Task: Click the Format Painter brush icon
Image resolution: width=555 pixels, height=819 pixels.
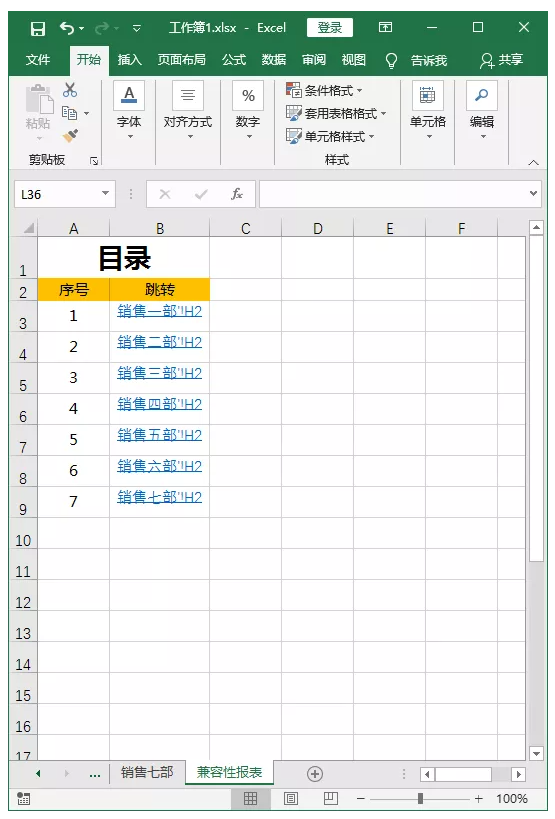Action: [x=70, y=136]
